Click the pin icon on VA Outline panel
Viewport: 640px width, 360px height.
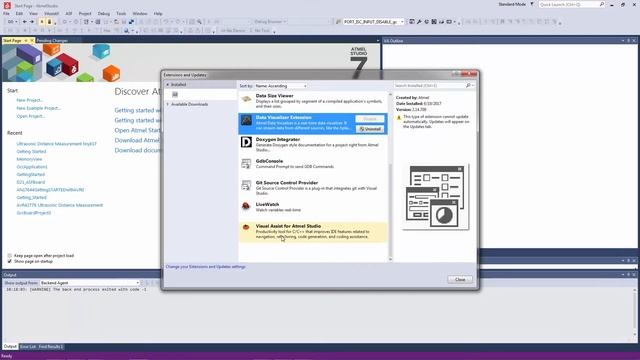(x=629, y=41)
